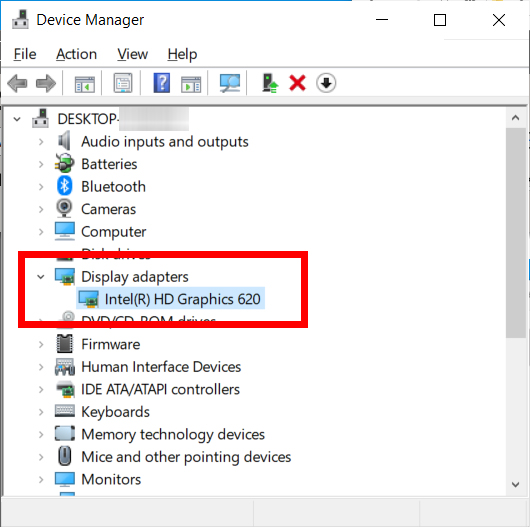Select Mice and other pointing devices
The image size is (530, 527).
(x=186, y=457)
